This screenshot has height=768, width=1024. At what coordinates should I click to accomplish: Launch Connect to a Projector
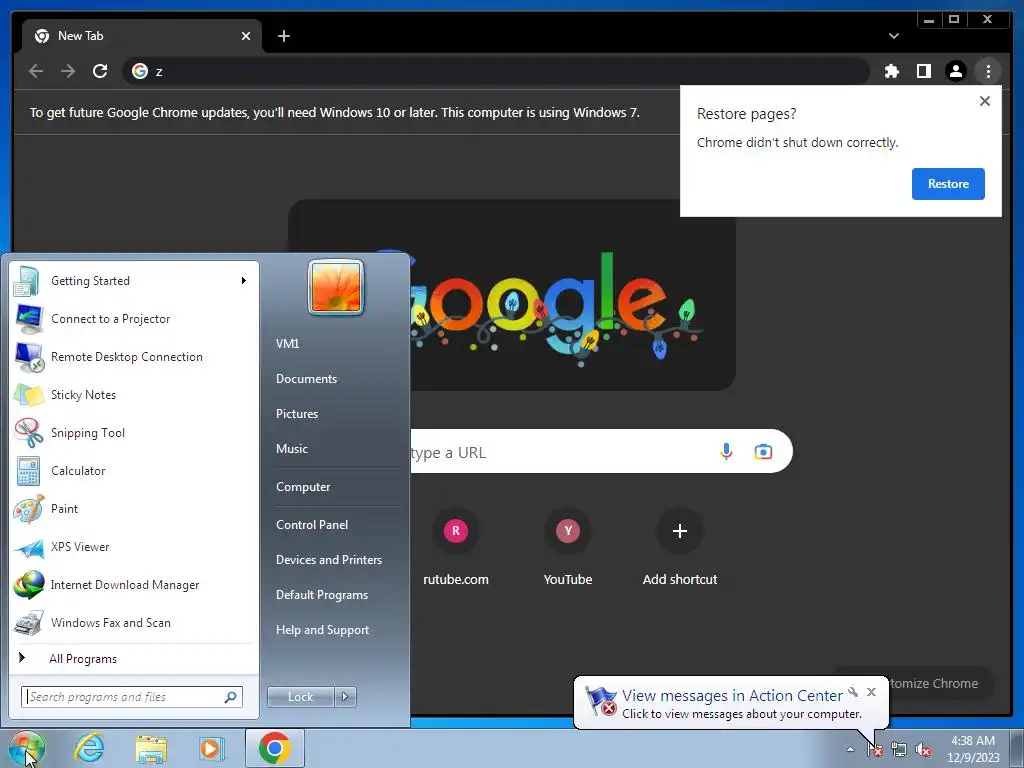click(134, 319)
